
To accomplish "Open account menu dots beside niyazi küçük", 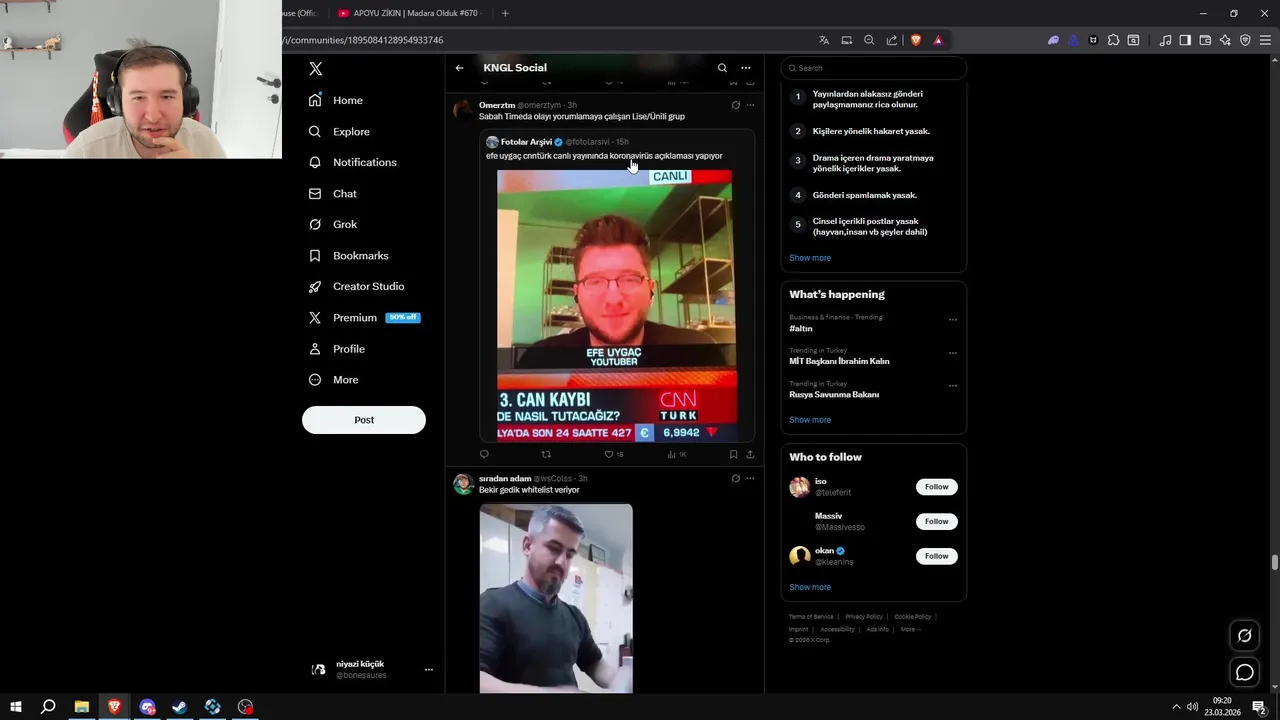I will (429, 670).
